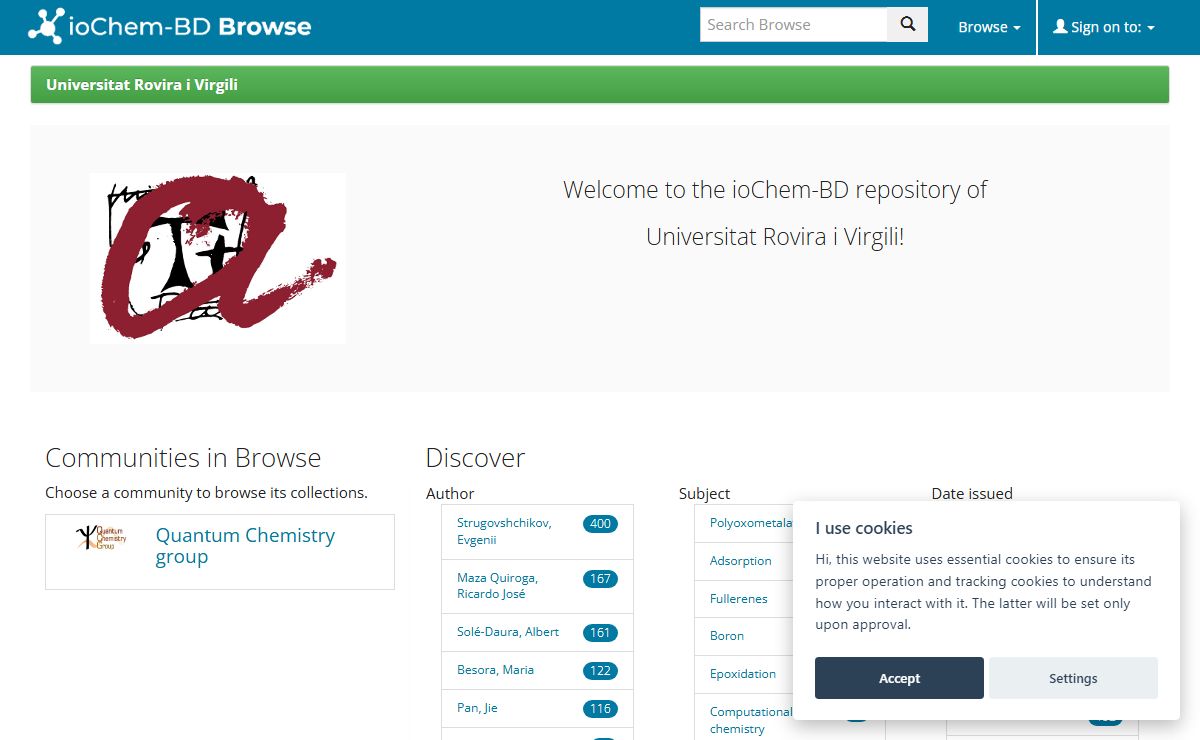Image resolution: width=1200 pixels, height=740 pixels.
Task: Click the magnifying glass search button
Action: click(908, 25)
